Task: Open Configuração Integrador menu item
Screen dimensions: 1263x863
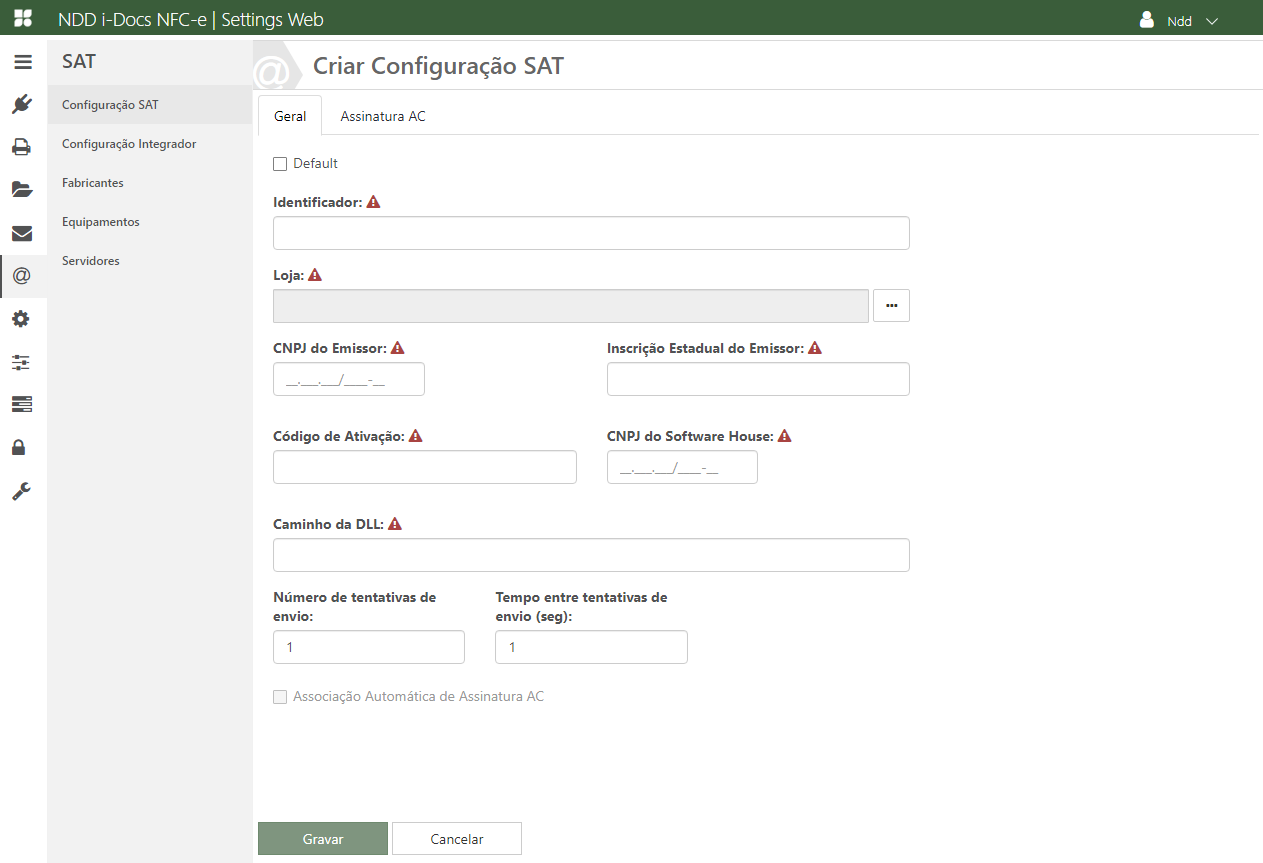Action: click(x=129, y=144)
